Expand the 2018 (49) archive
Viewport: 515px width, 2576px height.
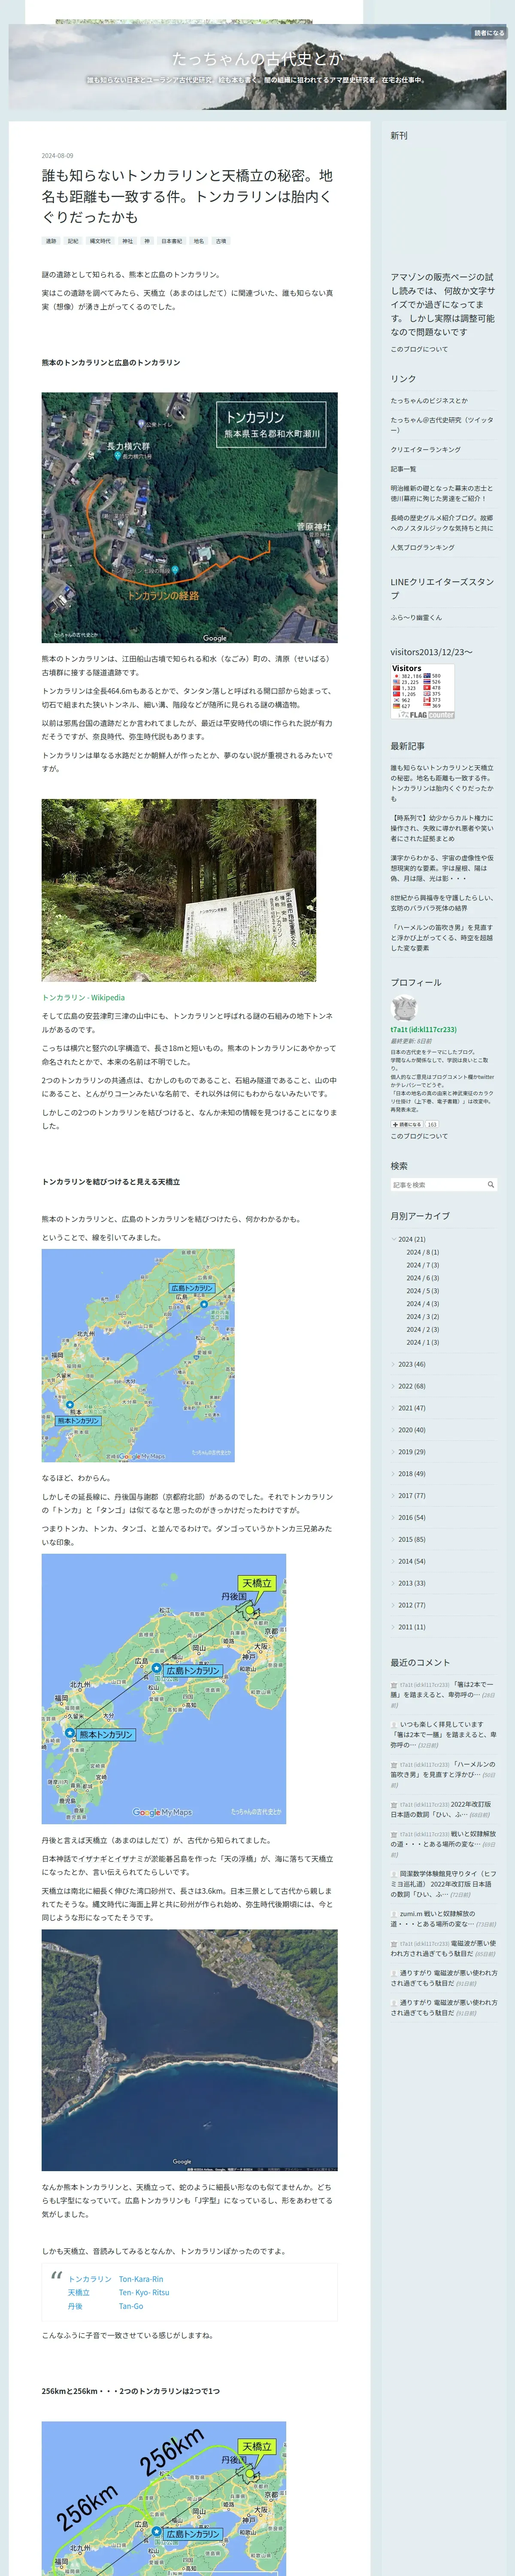tap(393, 1474)
